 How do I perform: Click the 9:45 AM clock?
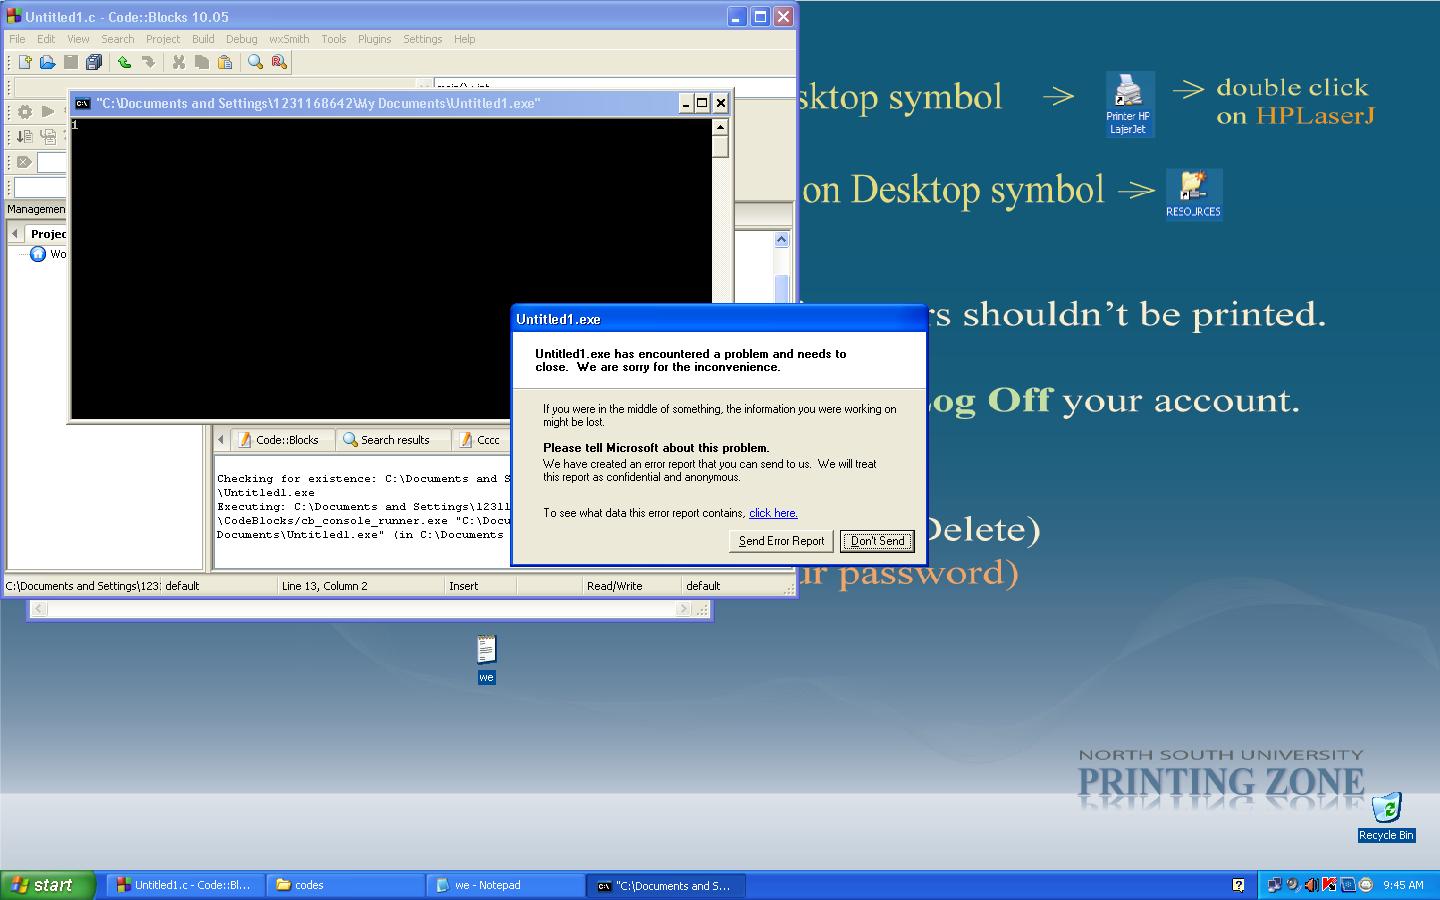coord(1403,885)
